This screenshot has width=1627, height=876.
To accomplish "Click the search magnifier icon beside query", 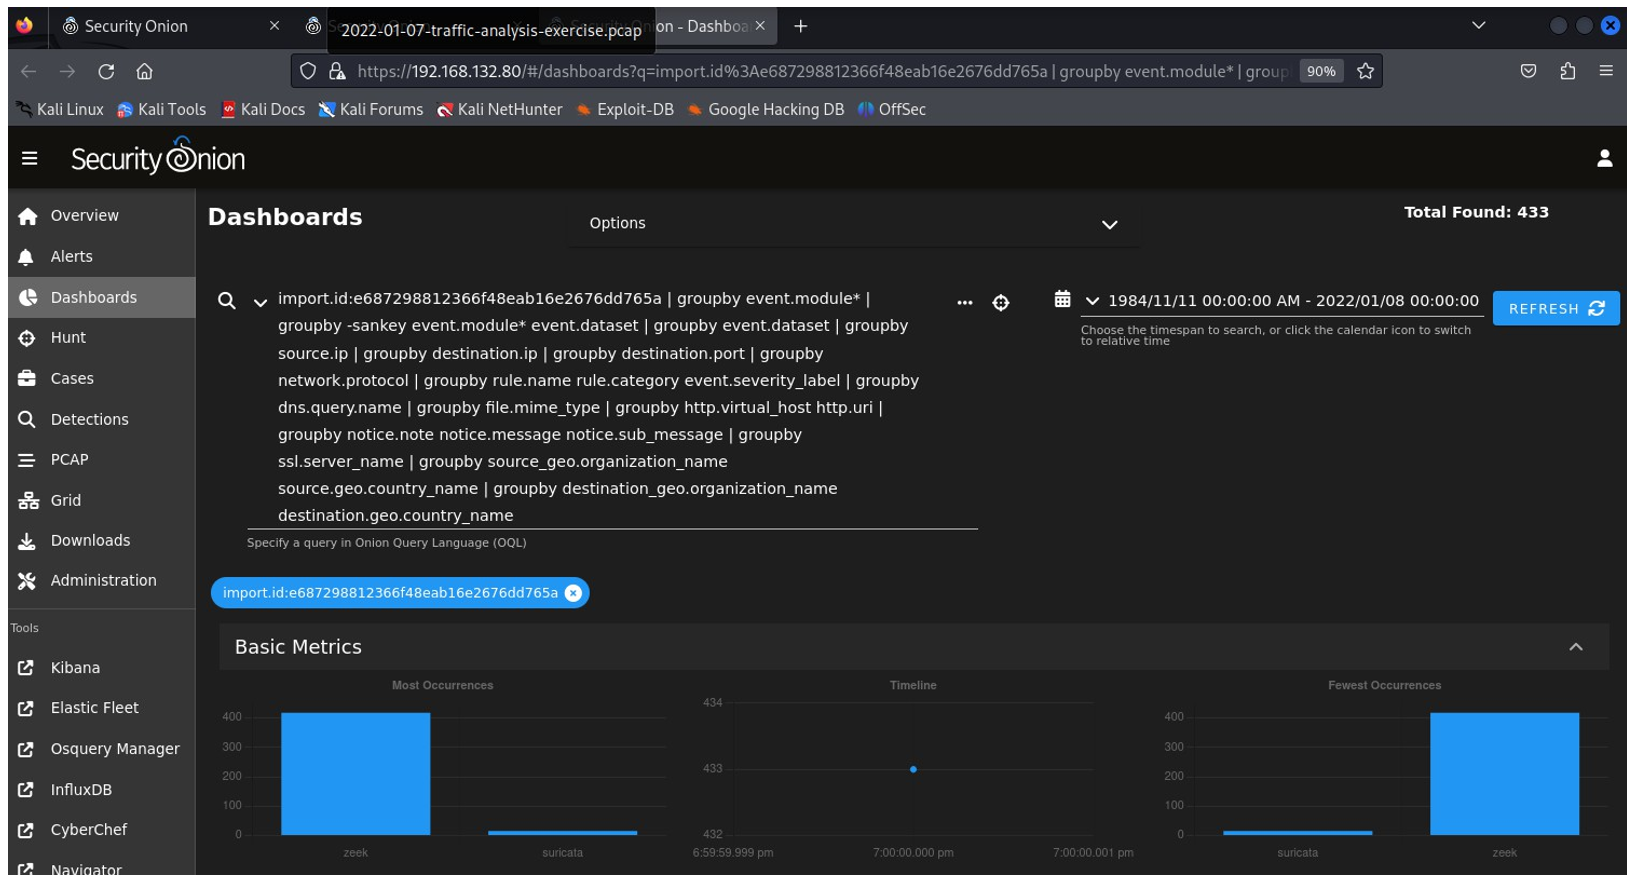I will [x=227, y=301].
